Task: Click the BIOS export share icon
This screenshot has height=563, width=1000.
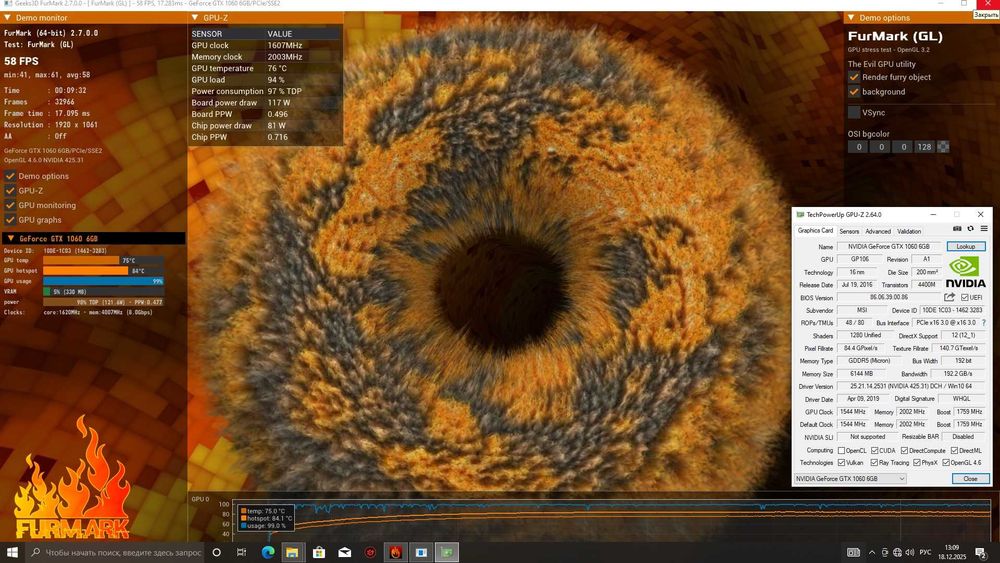Action: coord(949,297)
